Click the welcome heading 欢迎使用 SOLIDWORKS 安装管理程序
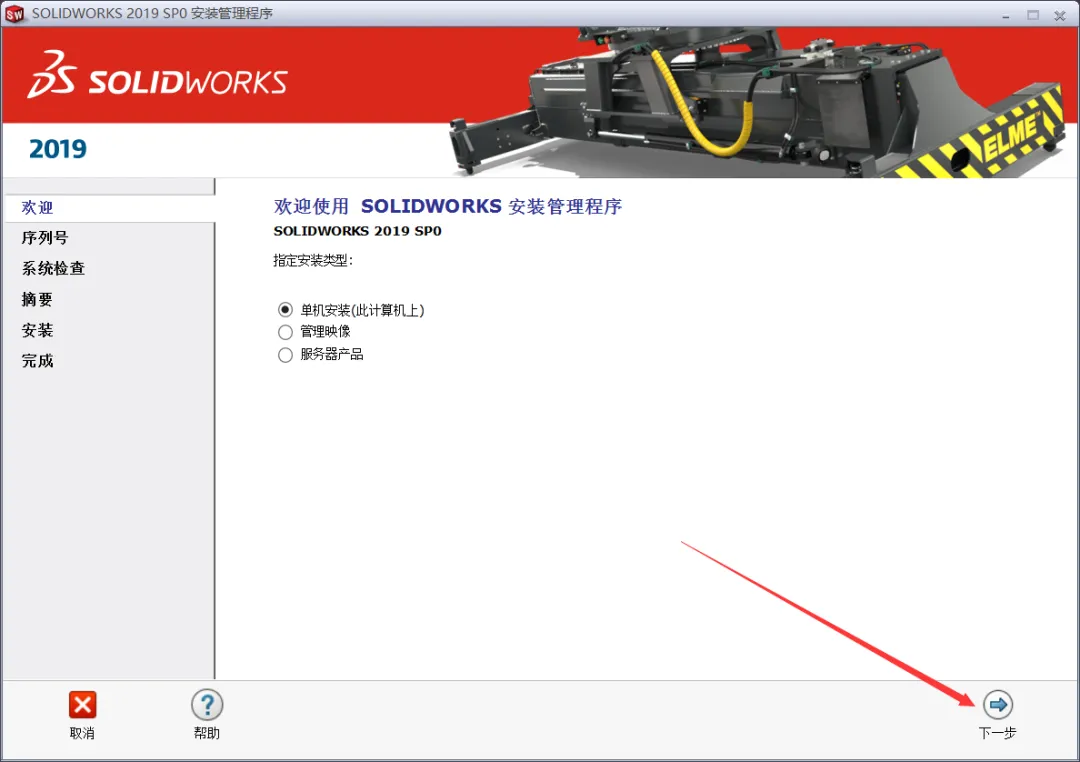Viewport: 1080px width, 762px height. 448,206
